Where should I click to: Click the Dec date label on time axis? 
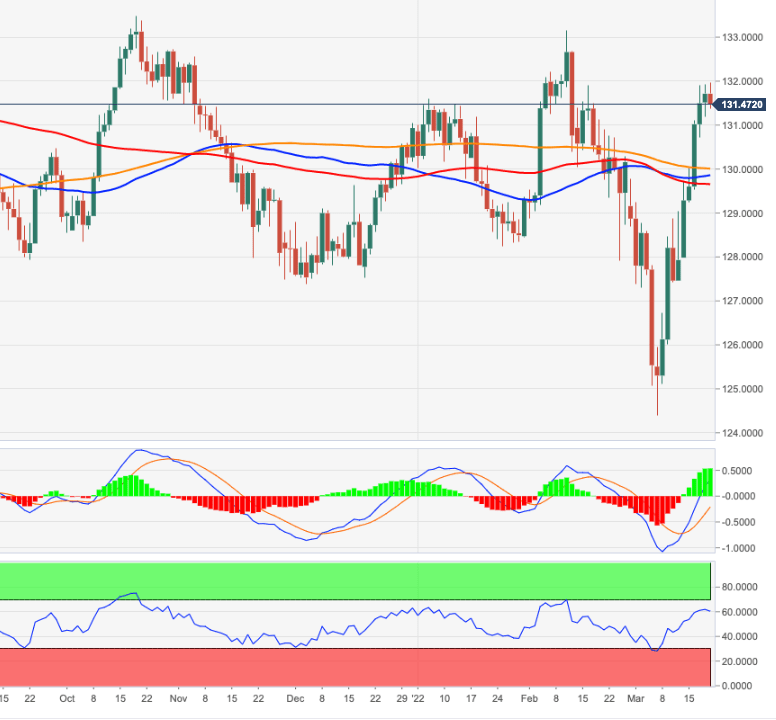(295, 699)
